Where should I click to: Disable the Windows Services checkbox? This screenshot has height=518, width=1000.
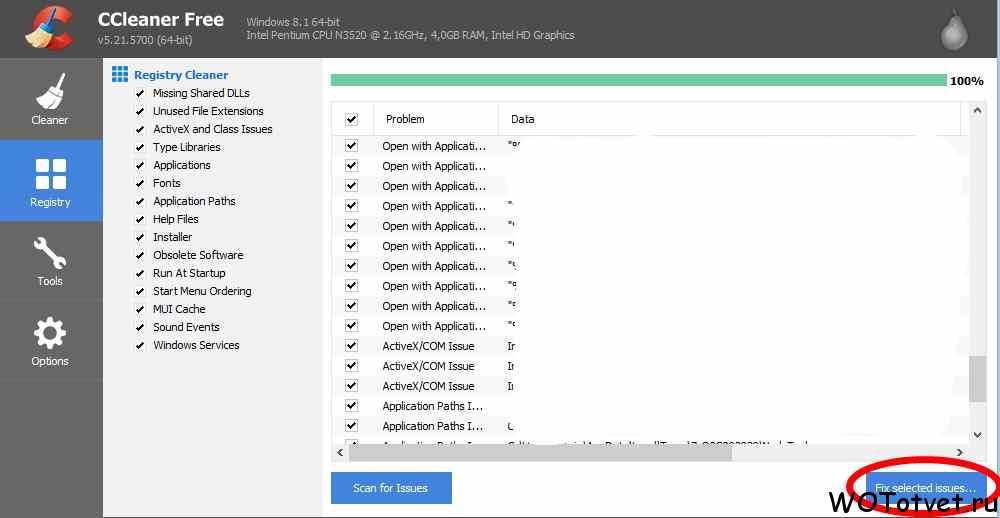pyautogui.click(x=140, y=345)
